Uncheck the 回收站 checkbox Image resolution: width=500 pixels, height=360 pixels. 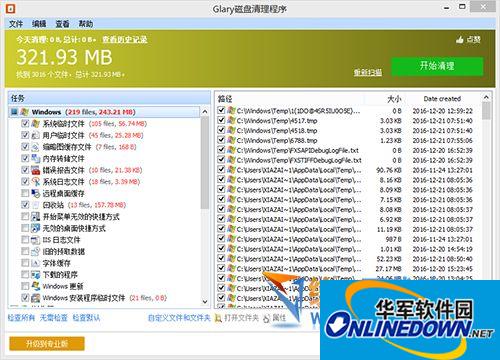pyautogui.click(x=25, y=205)
